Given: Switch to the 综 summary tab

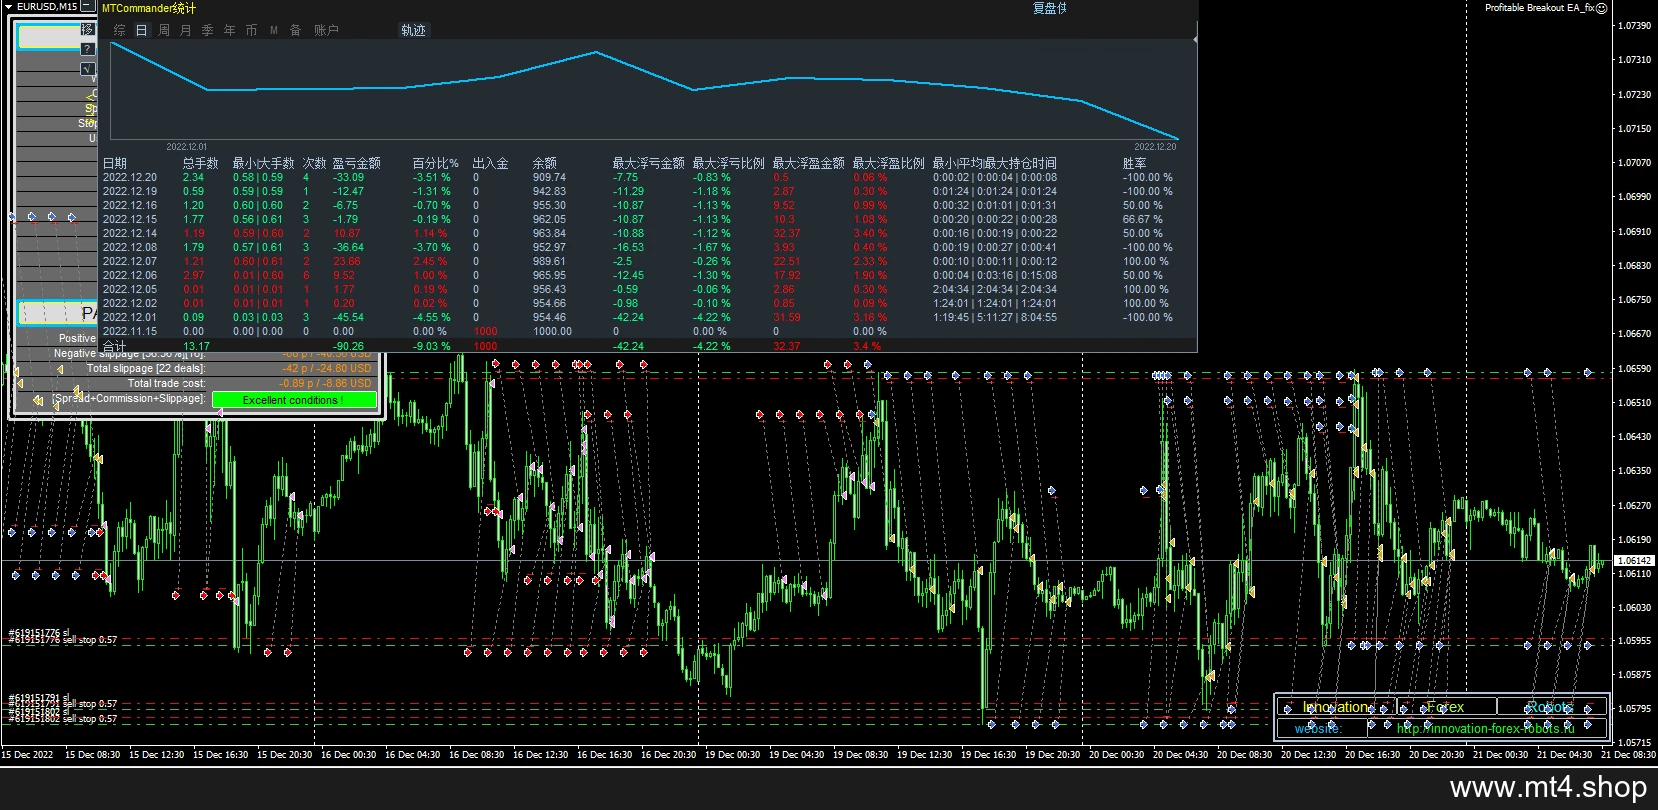Looking at the screenshot, I should pyautogui.click(x=120, y=30).
